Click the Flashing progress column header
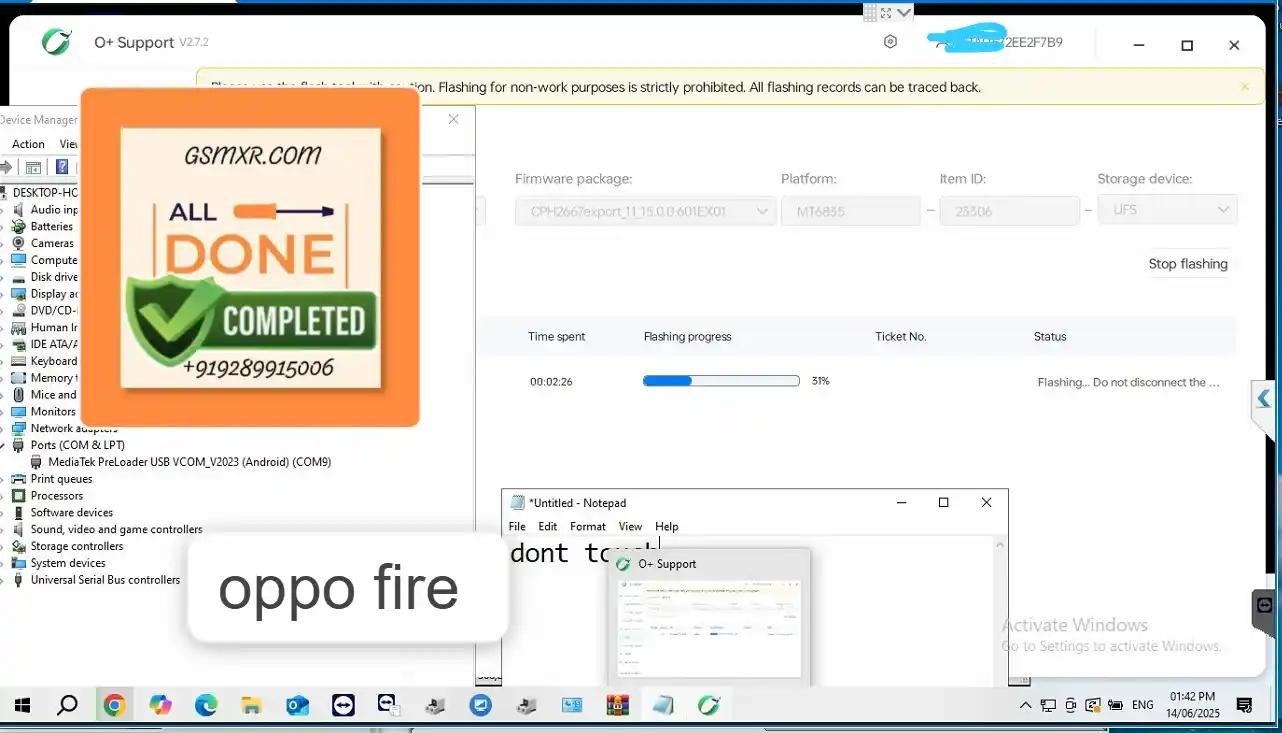Image resolution: width=1282 pixels, height=733 pixels. tap(688, 337)
